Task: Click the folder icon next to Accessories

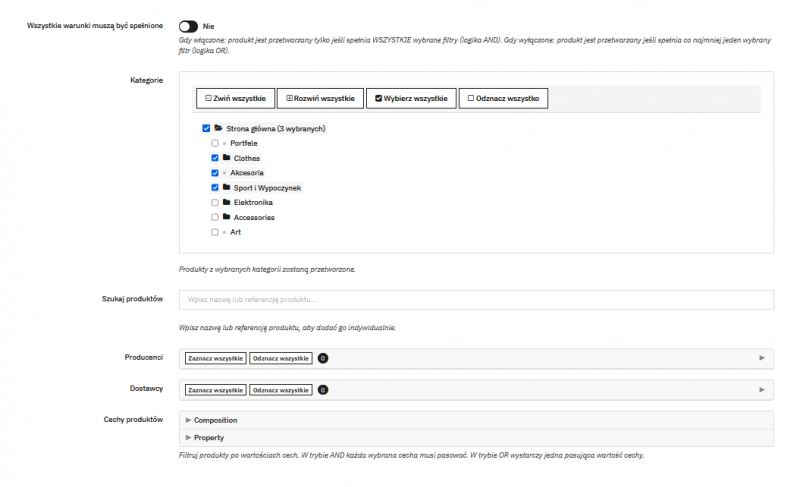Action: tap(227, 217)
